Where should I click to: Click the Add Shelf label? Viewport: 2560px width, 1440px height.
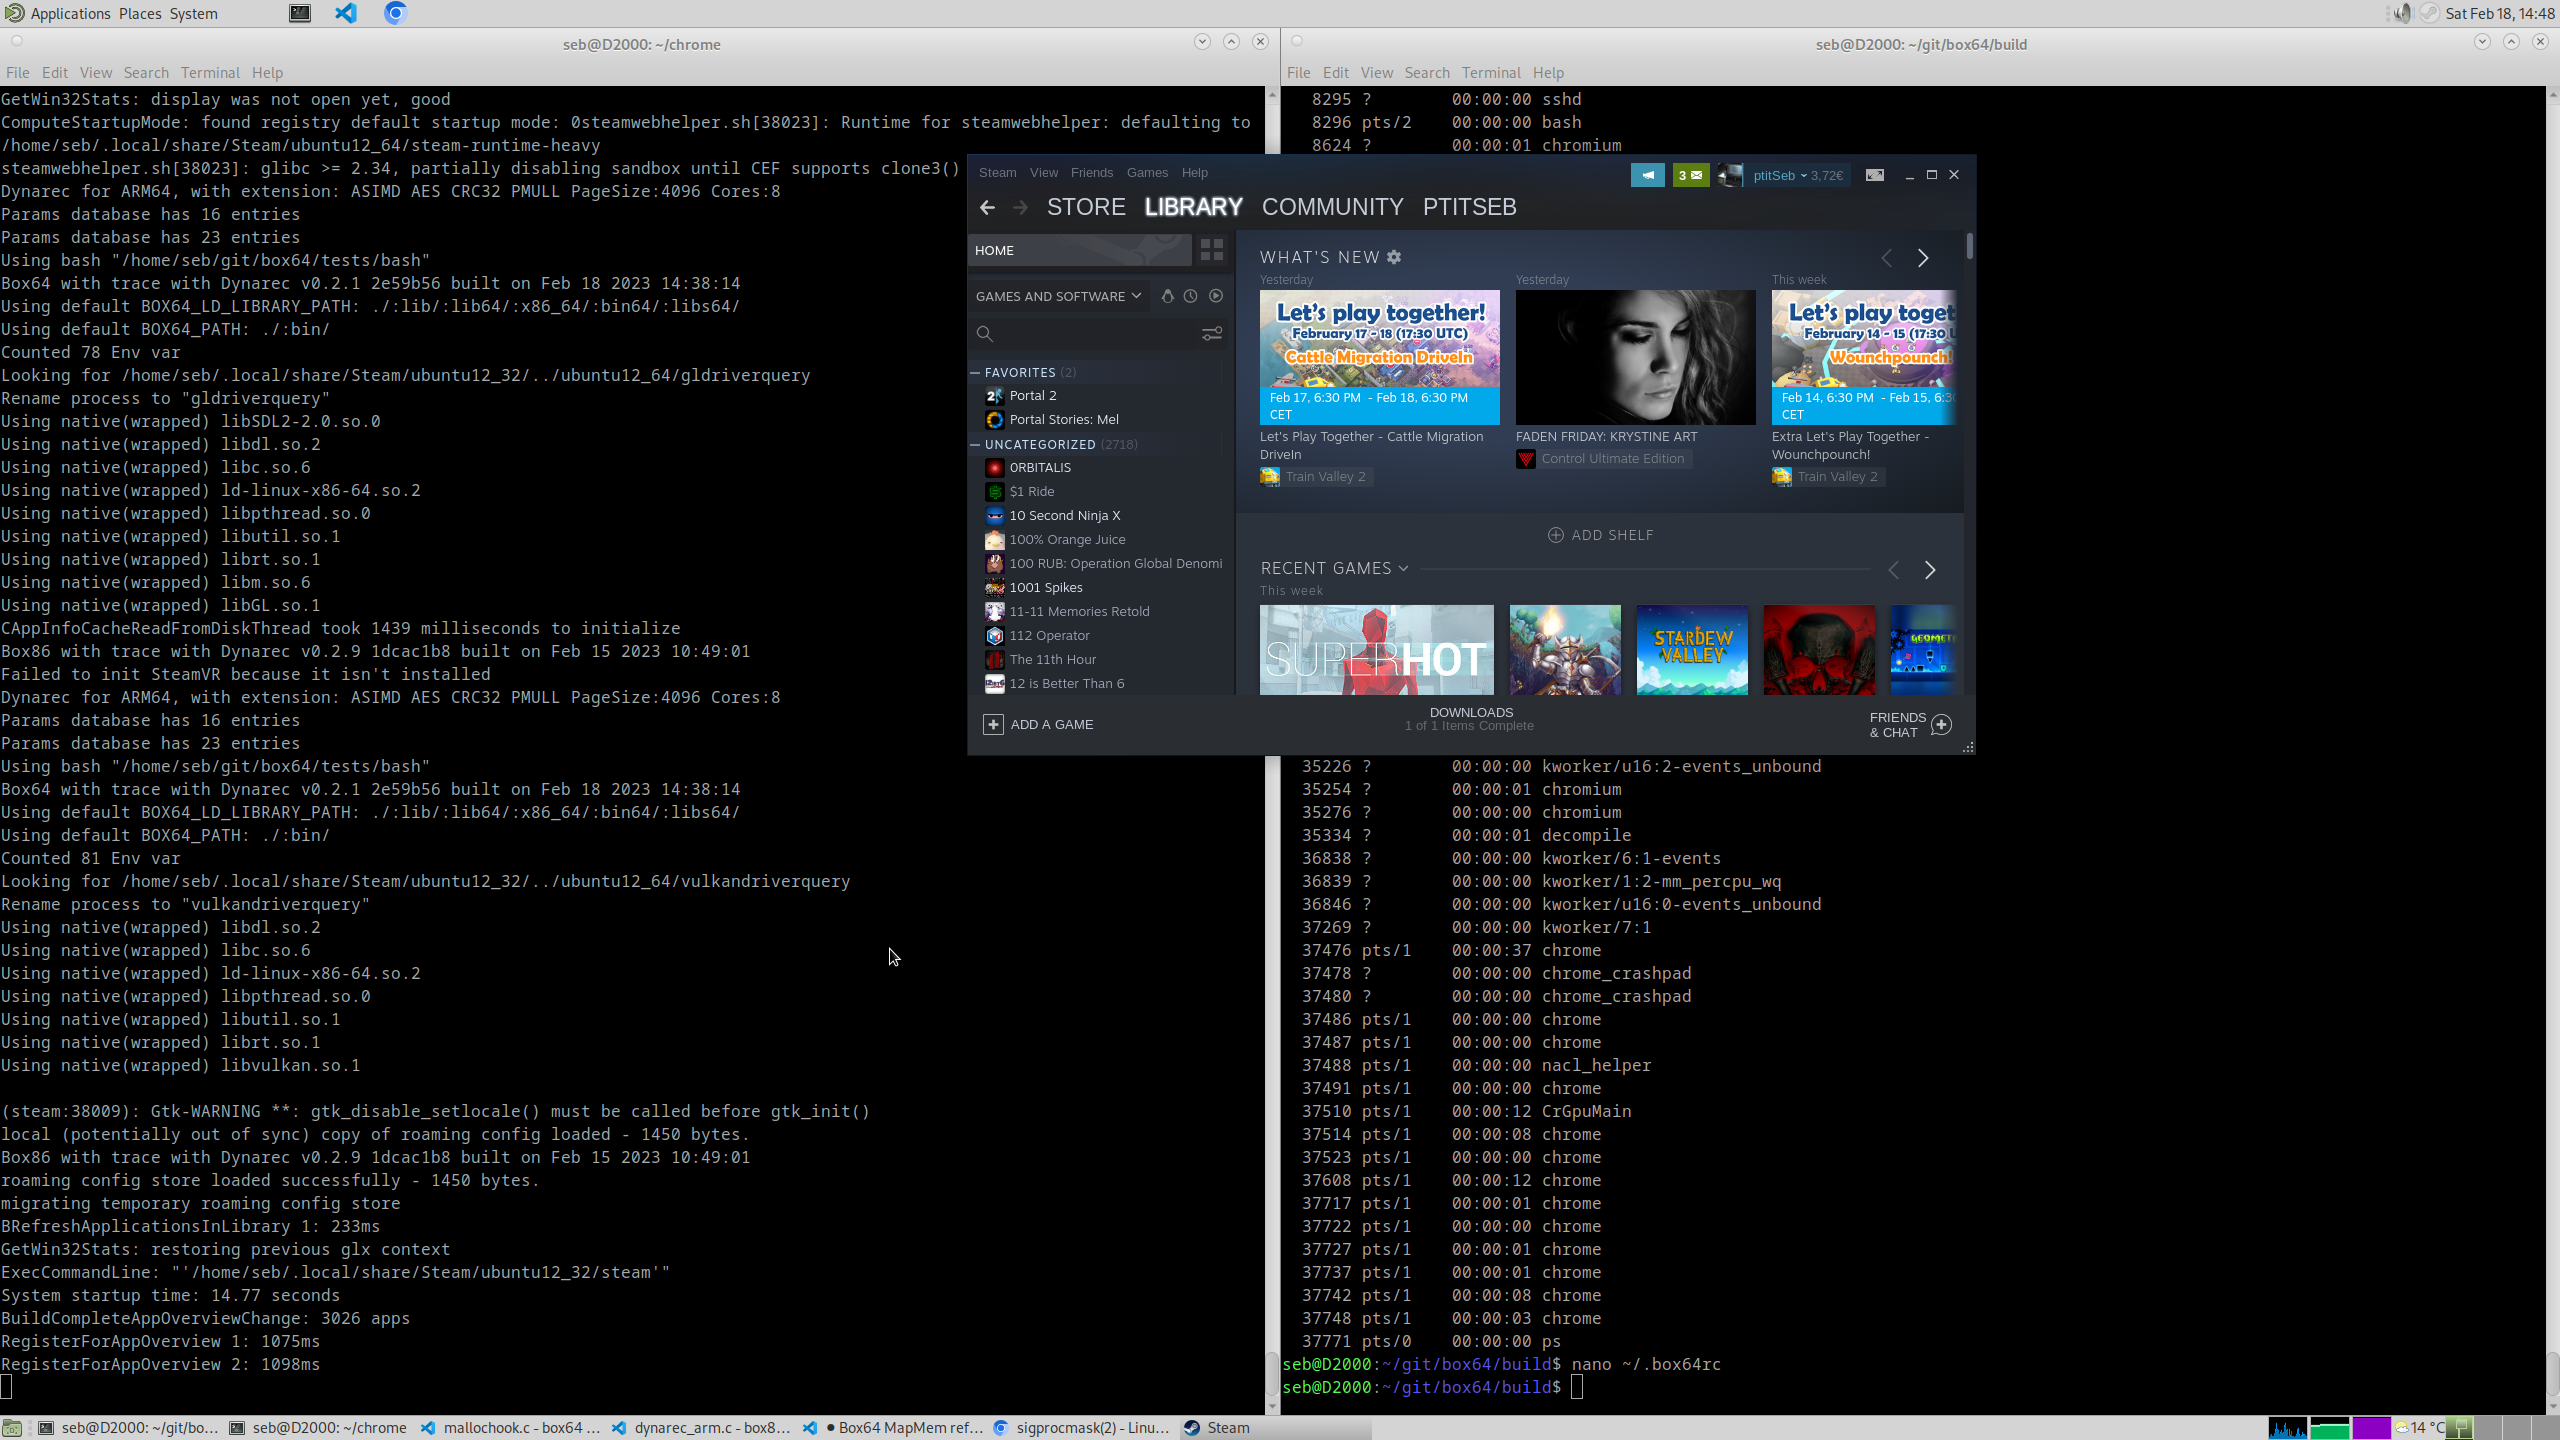[x=1612, y=535]
